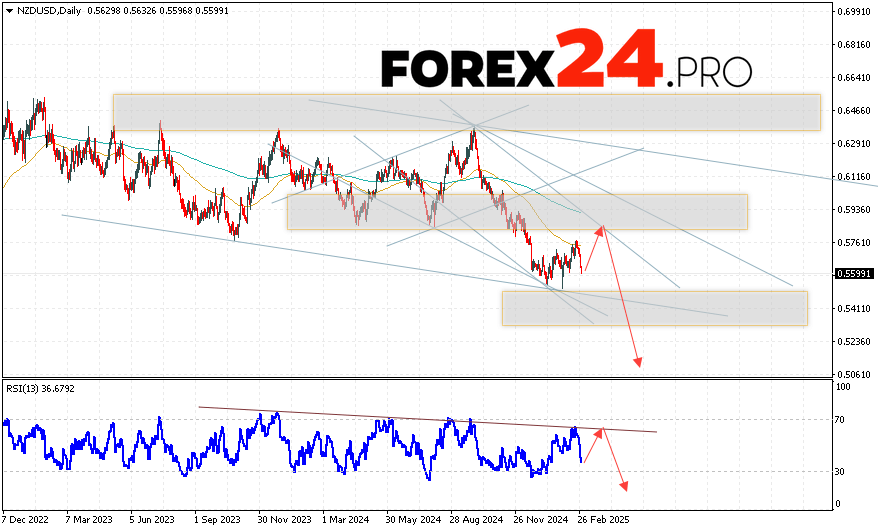Click the red upward arrowhead in RSI panel
The image size is (878, 531).
[x=601, y=431]
